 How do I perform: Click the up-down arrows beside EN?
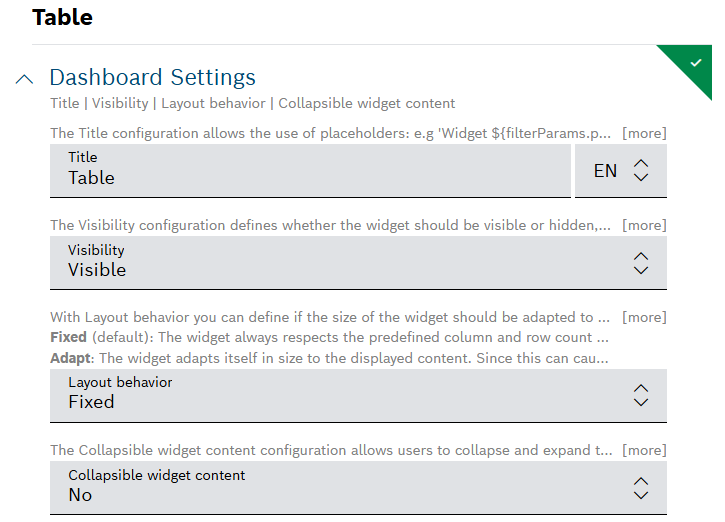[x=642, y=170]
